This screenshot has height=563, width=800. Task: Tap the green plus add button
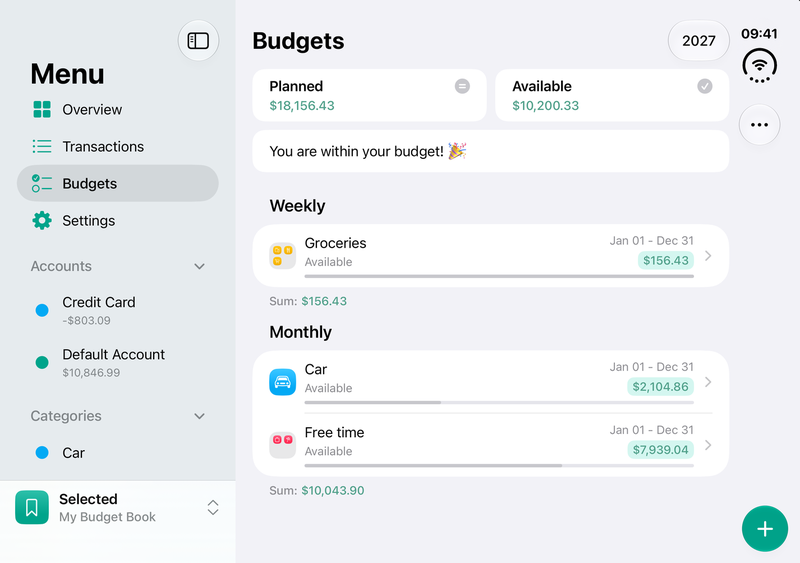(765, 529)
